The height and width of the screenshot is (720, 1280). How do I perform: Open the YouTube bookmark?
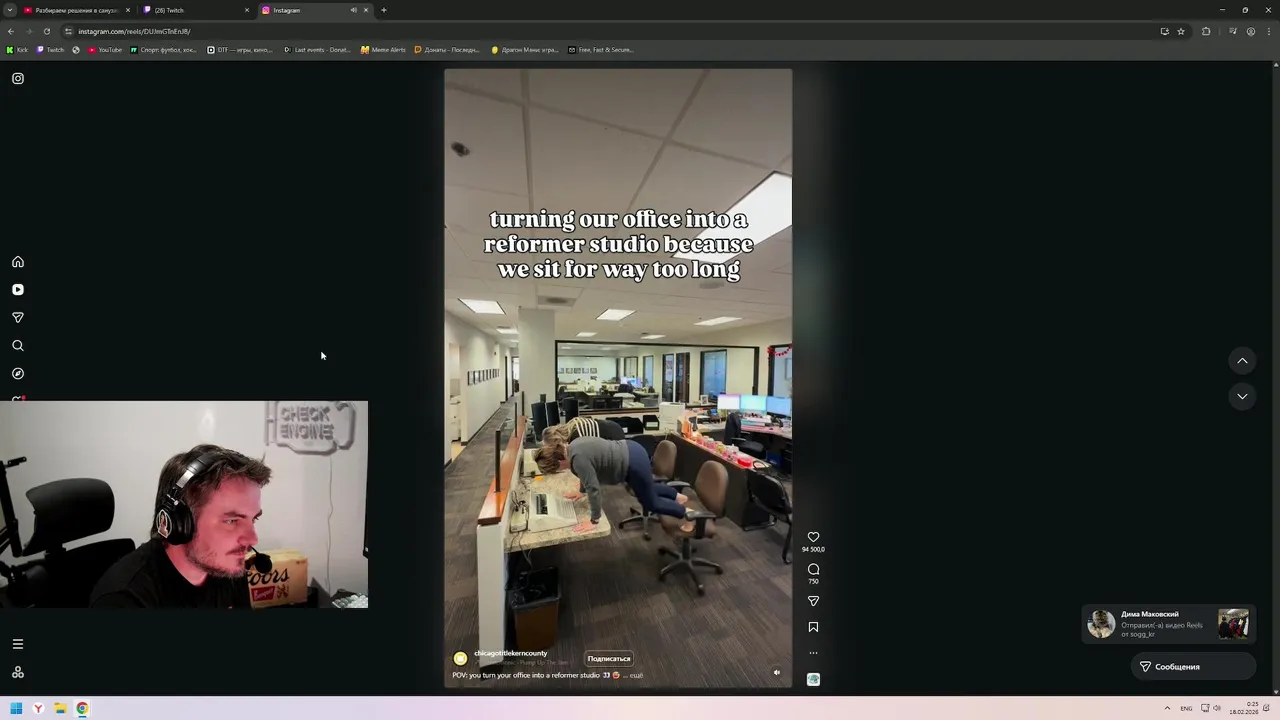click(x=105, y=50)
